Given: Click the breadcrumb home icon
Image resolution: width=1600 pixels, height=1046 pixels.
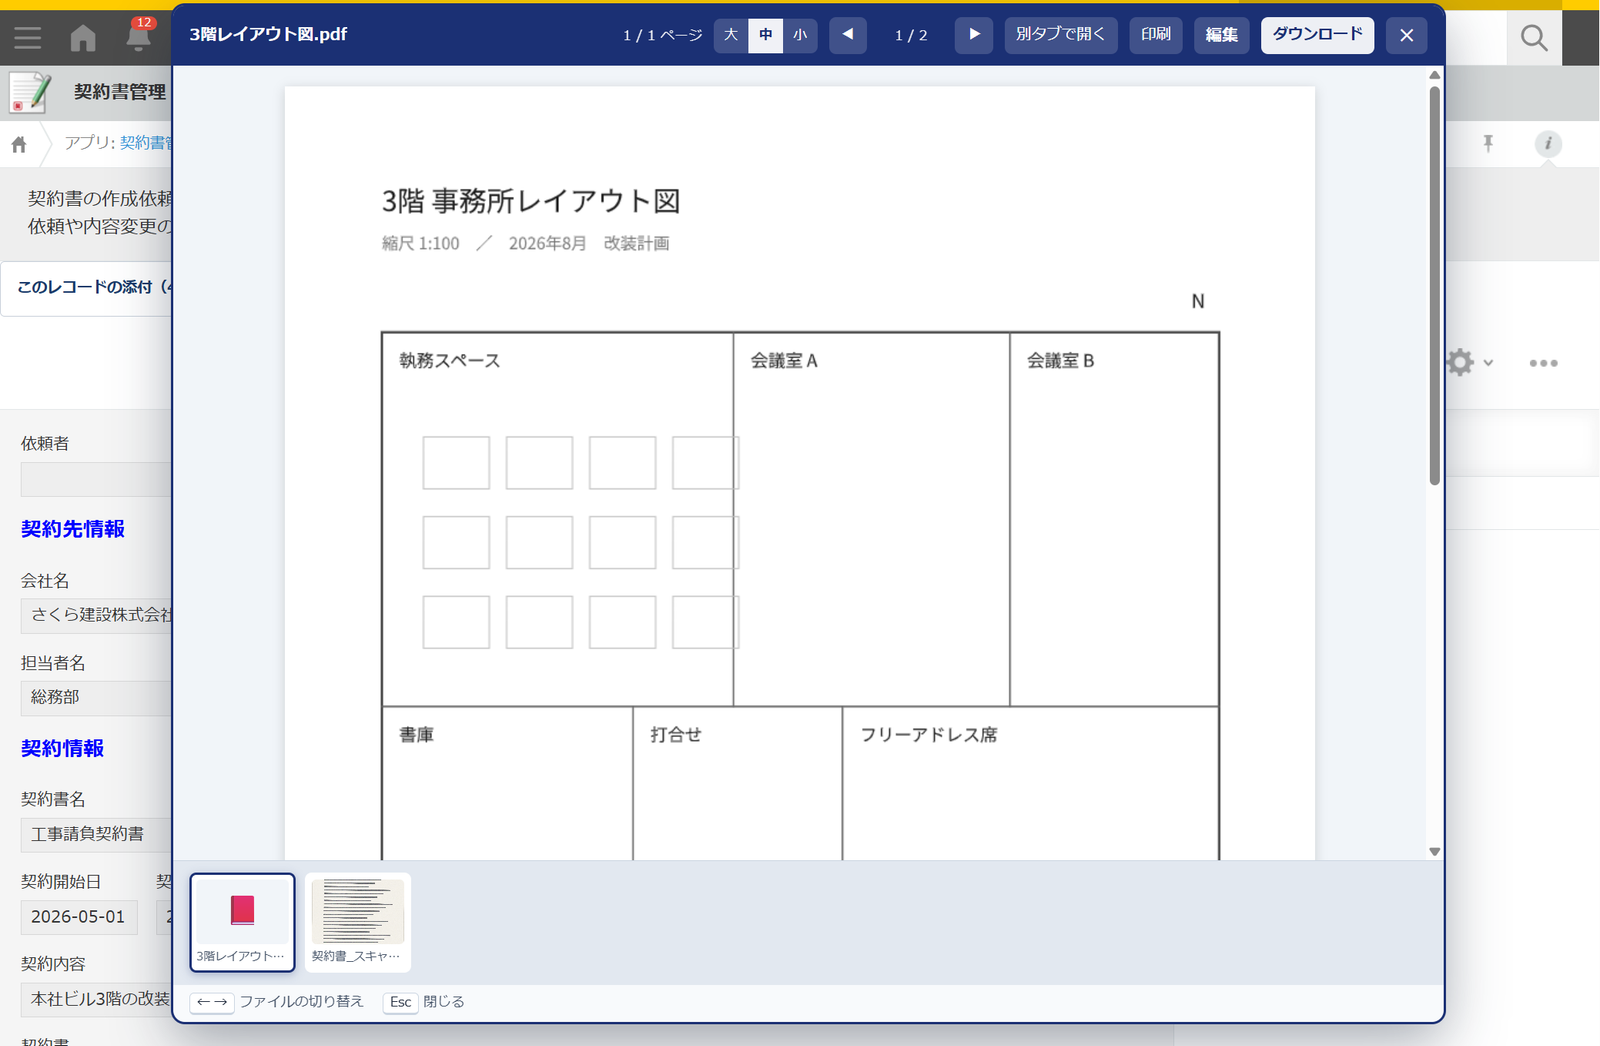Looking at the screenshot, I should [19, 144].
